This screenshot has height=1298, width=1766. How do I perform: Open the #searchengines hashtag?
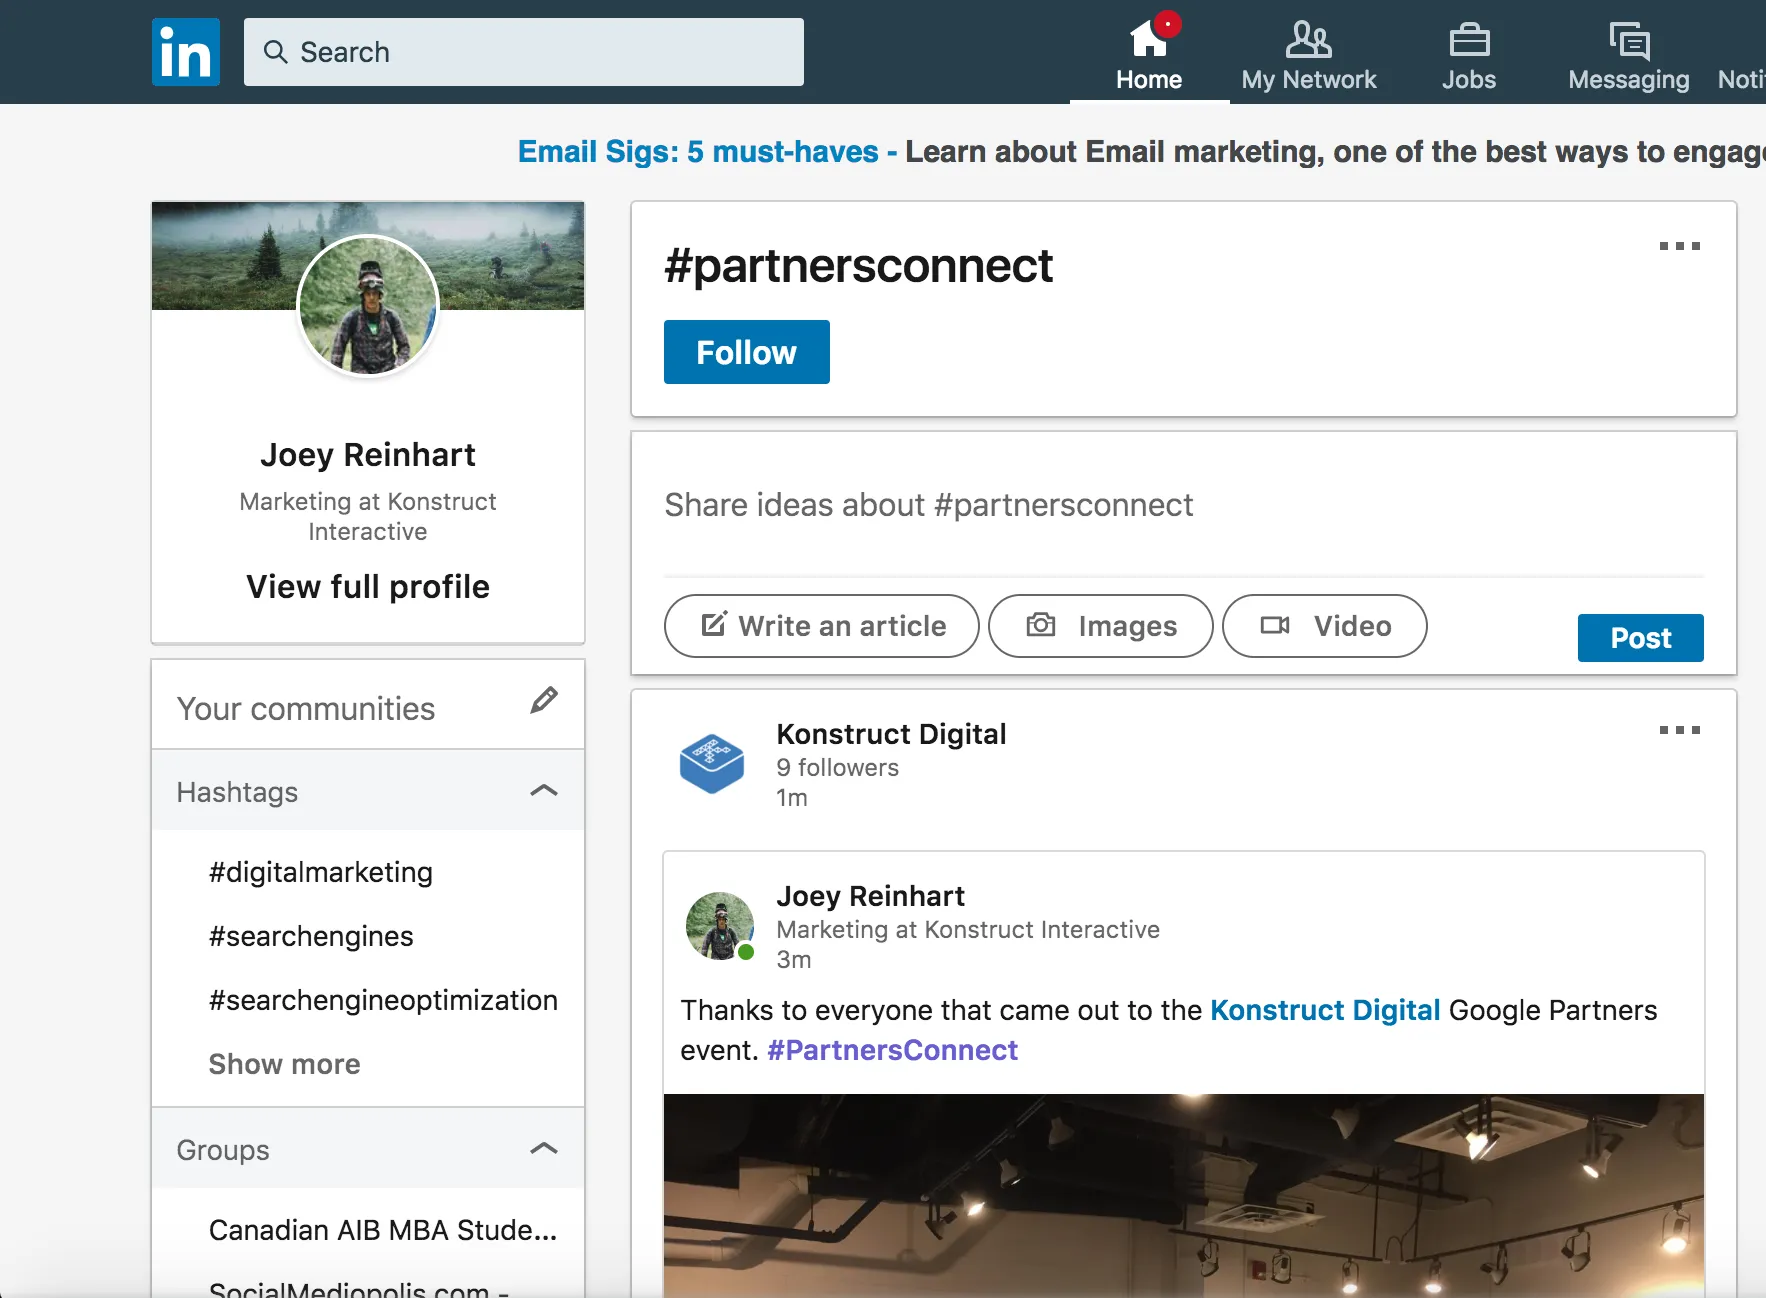click(x=311, y=936)
